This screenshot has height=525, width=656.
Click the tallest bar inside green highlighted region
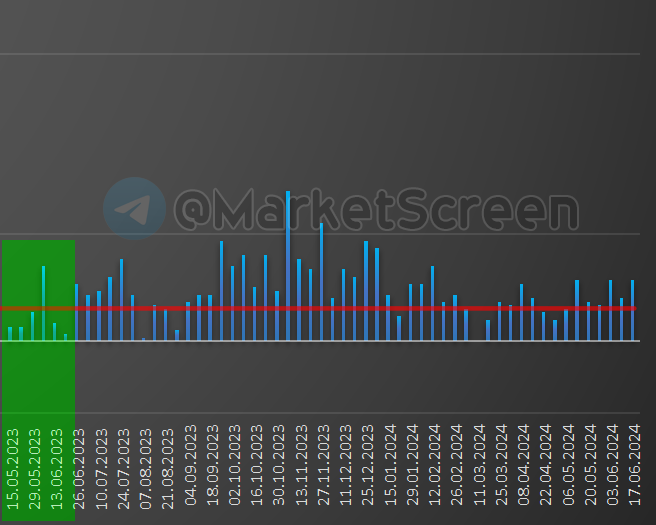tap(44, 303)
